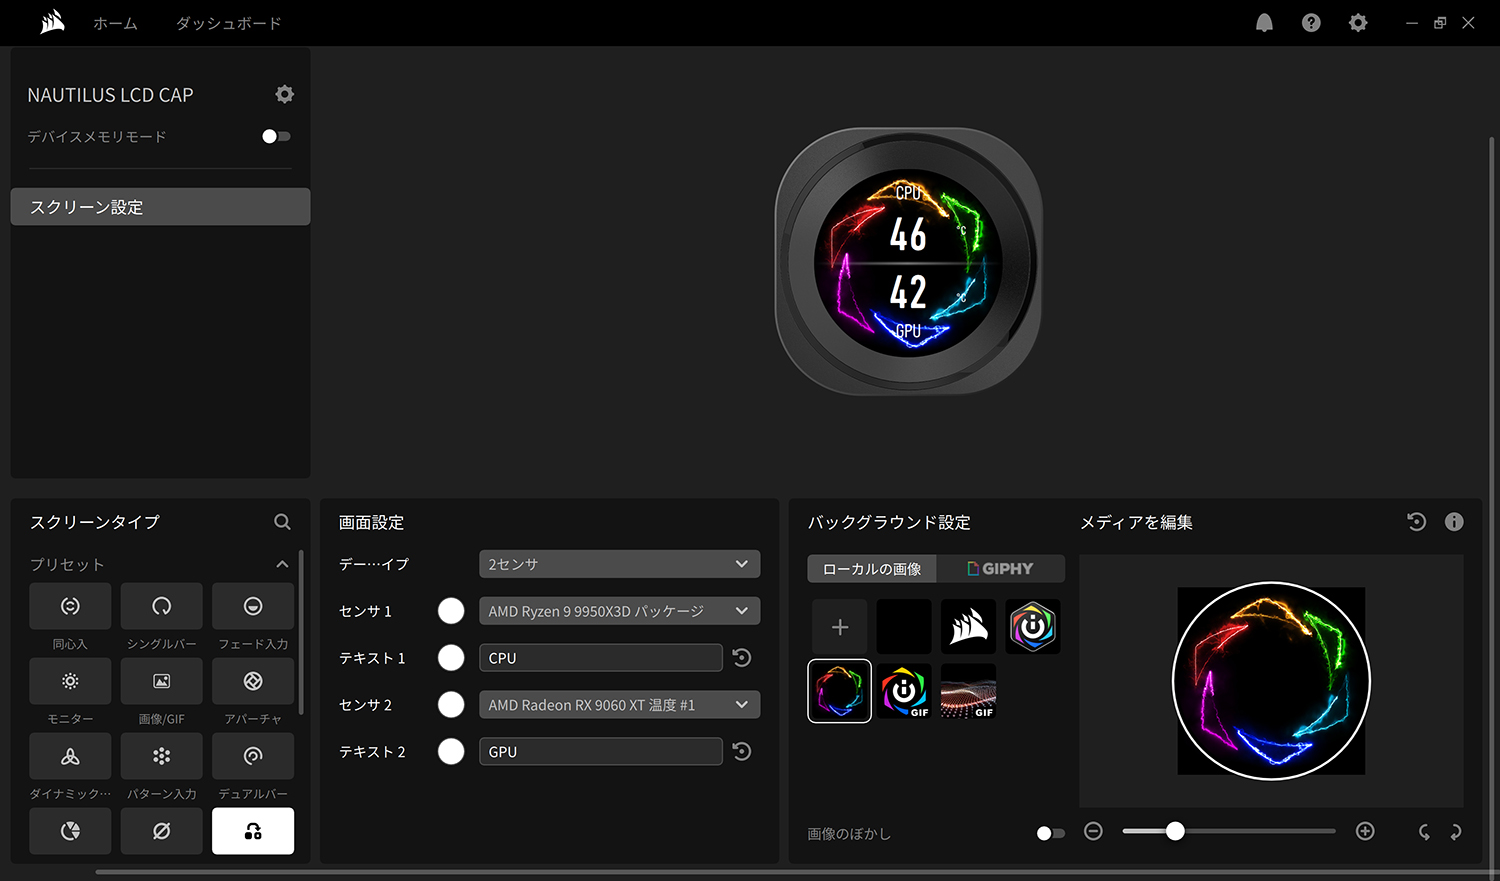Open the センサ 1 dropdown with AMD Ryzen 9 9950X3D
This screenshot has width=1500, height=881.
(619, 611)
